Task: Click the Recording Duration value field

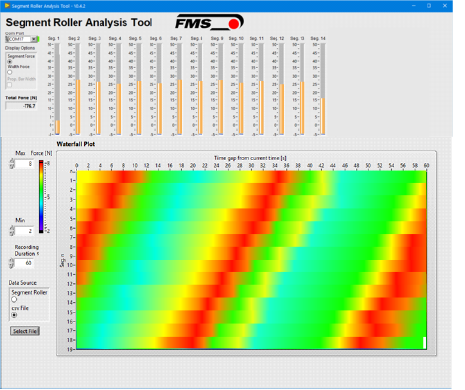Action: [24, 263]
